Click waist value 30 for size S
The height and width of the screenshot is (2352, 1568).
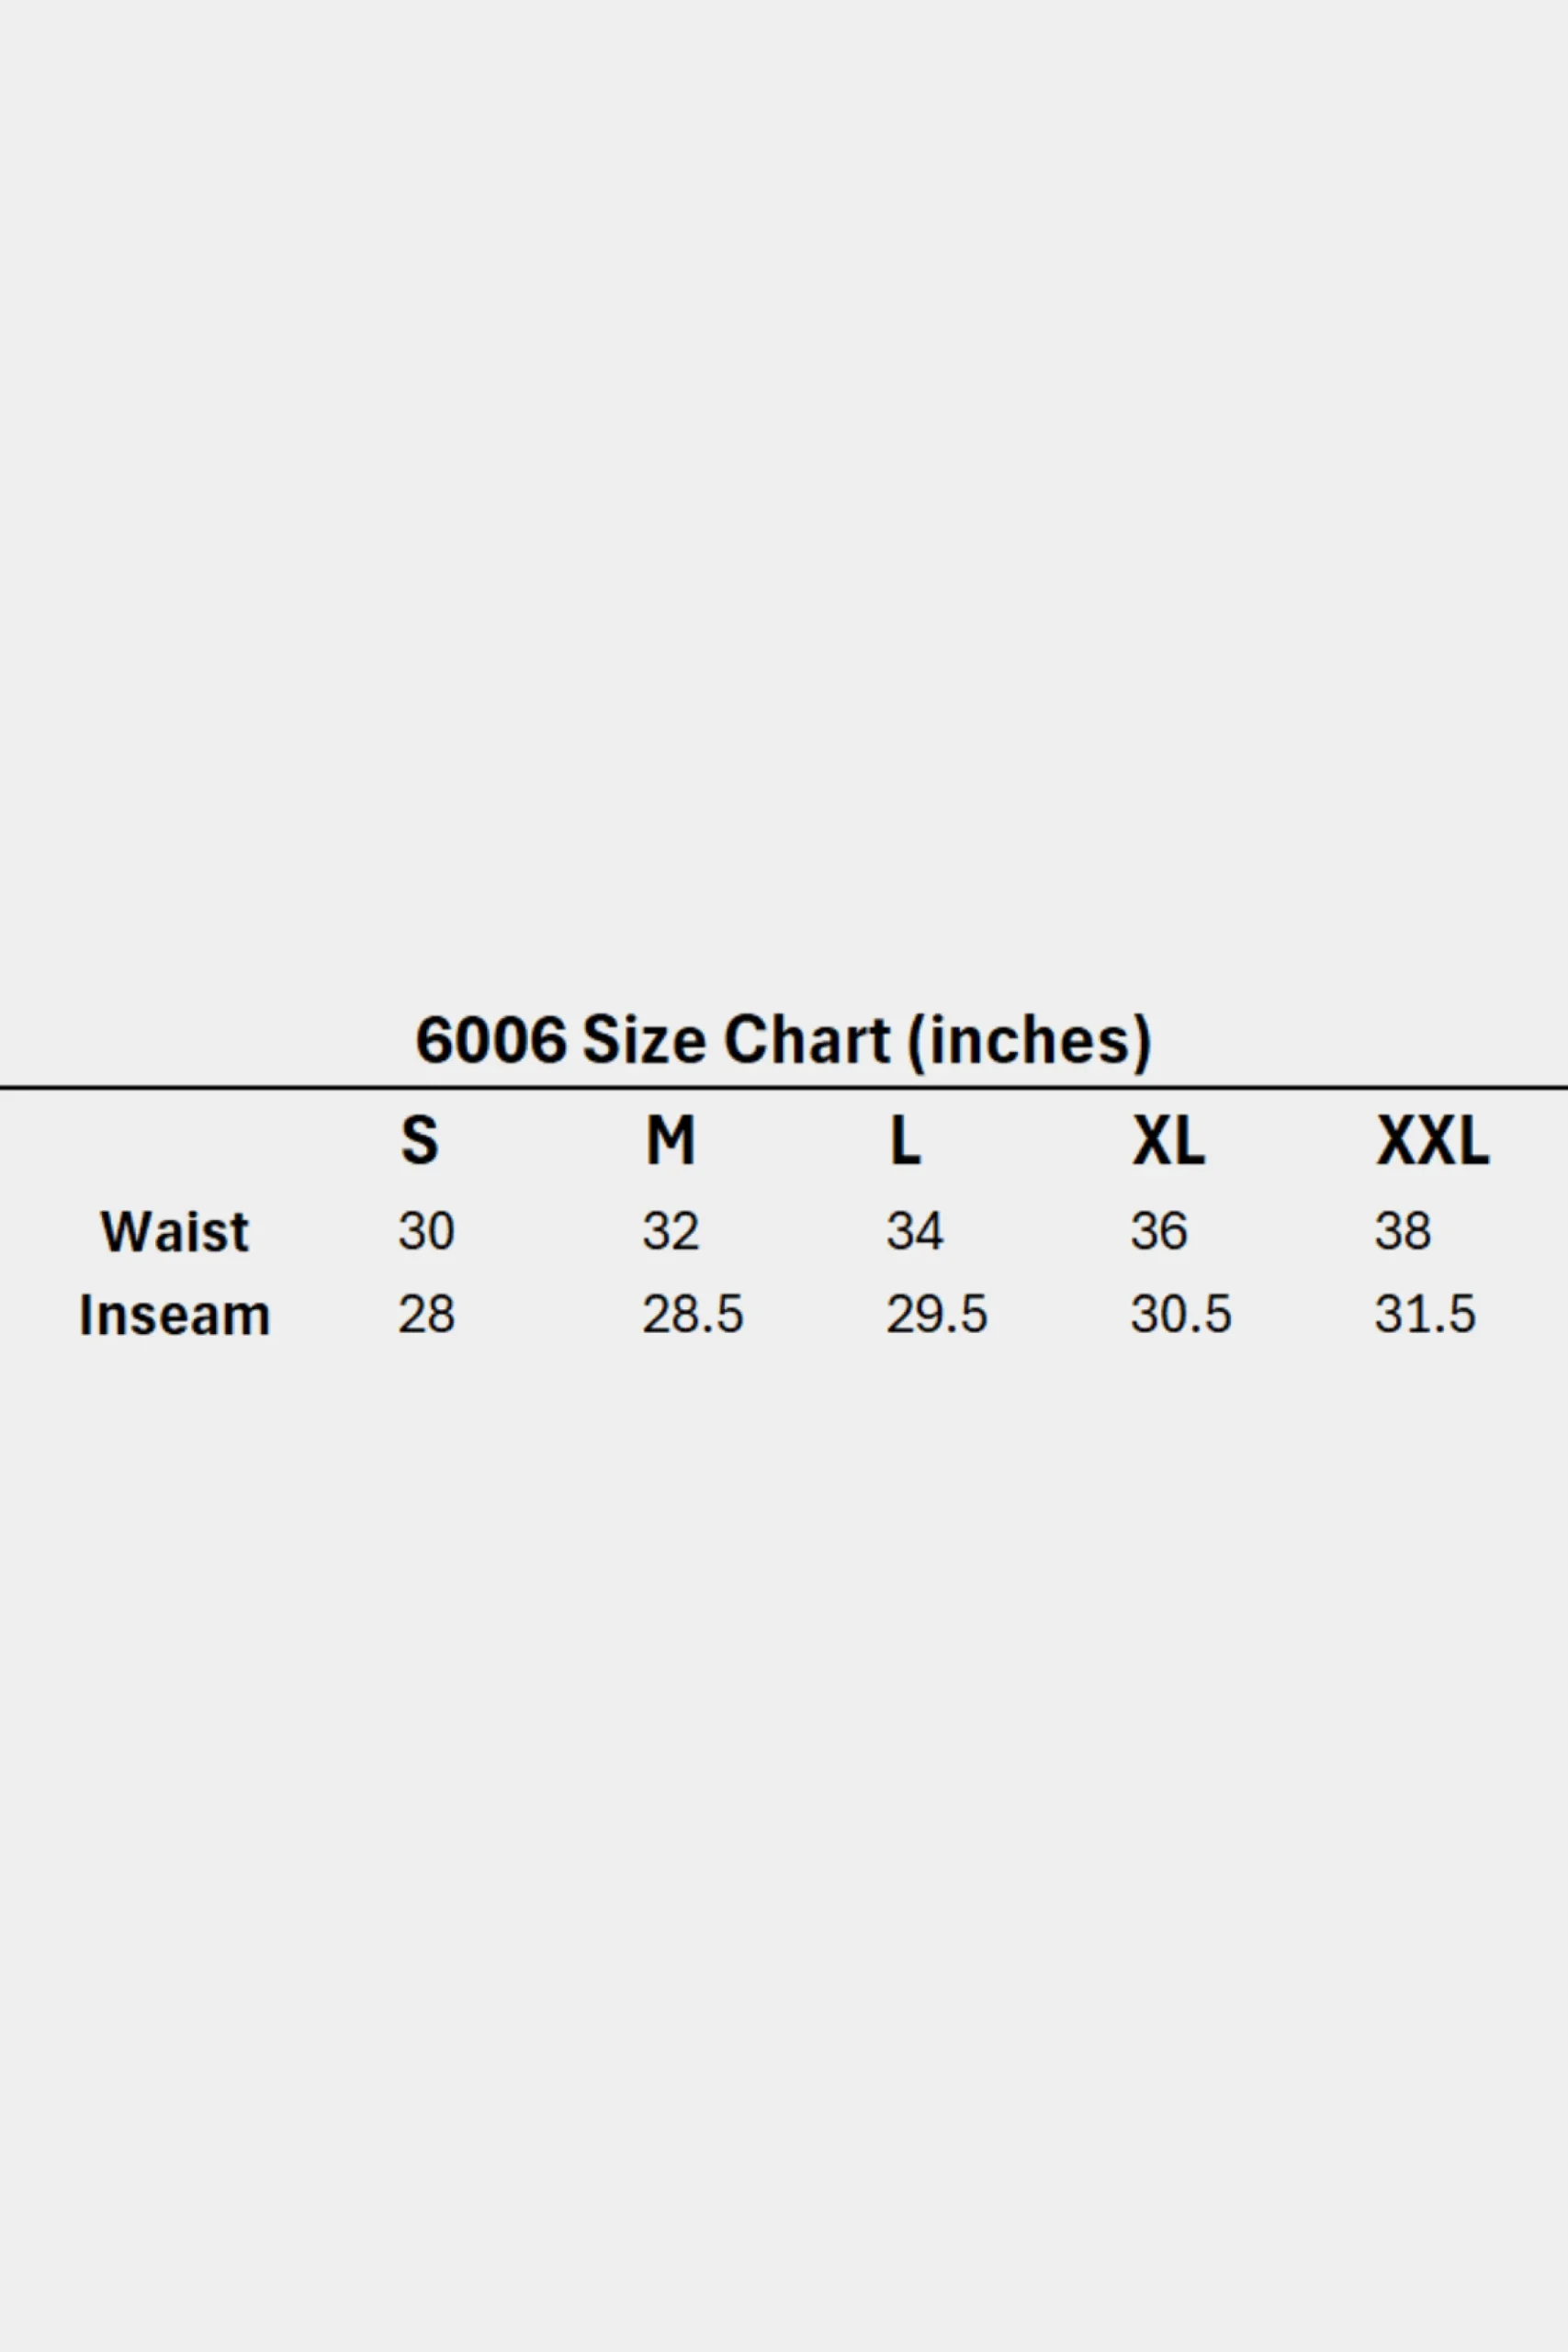click(427, 1231)
